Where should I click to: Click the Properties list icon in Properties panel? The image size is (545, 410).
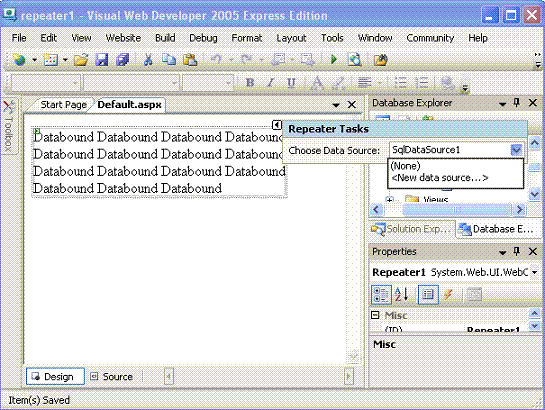[428, 295]
